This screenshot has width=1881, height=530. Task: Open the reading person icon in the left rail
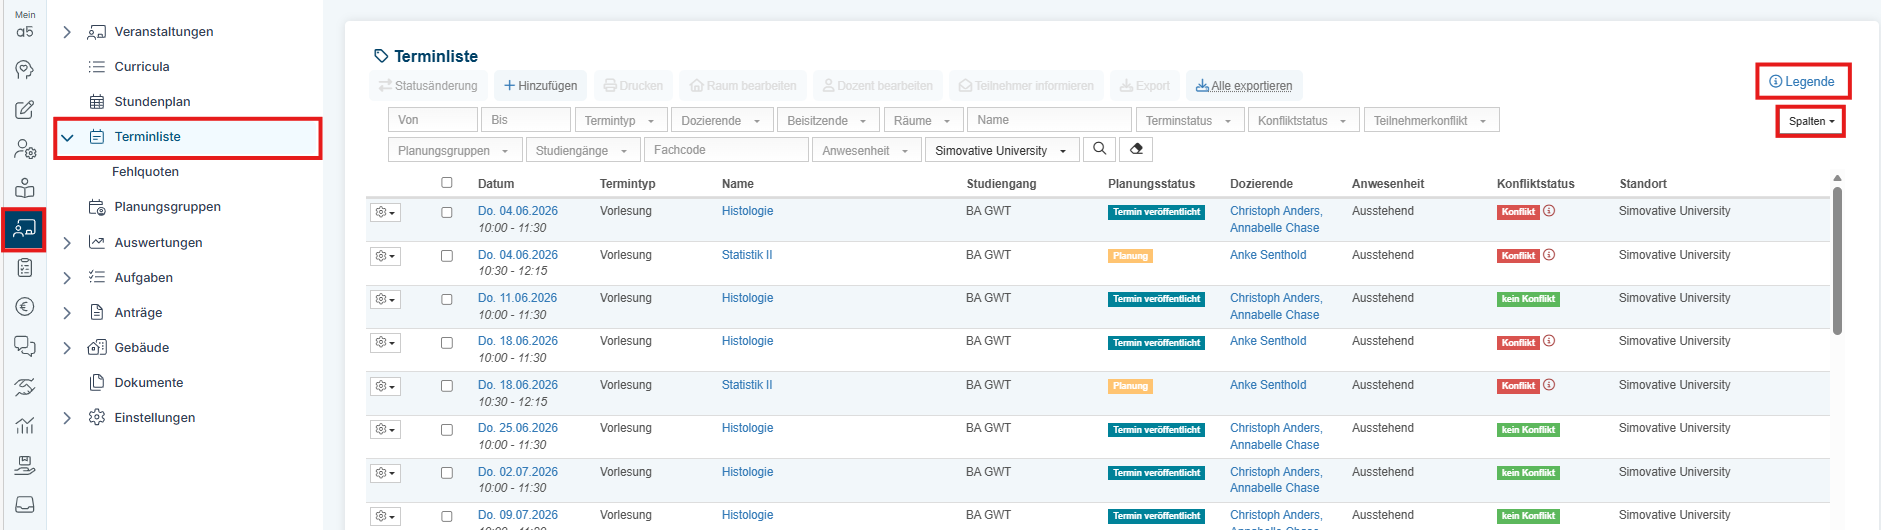[25, 188]
